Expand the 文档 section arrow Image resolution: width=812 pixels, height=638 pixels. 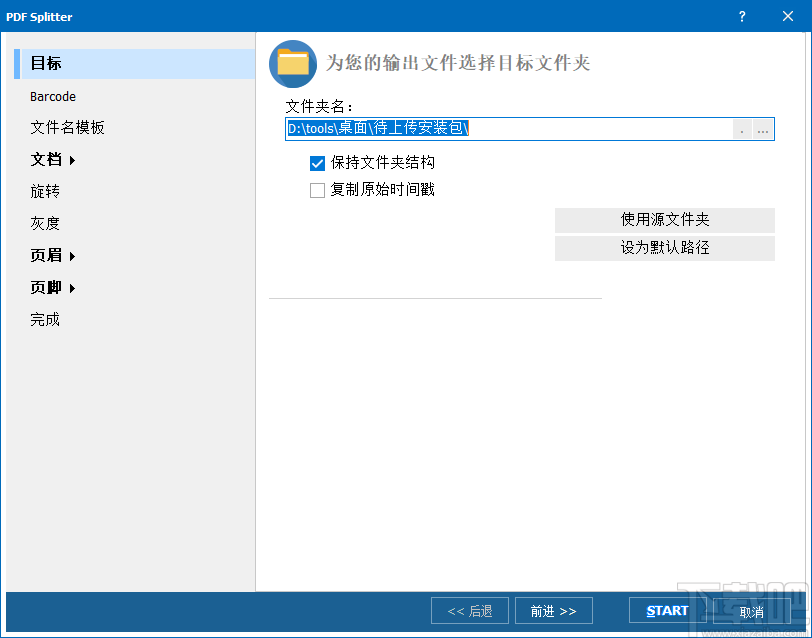[x=71, y=159]
